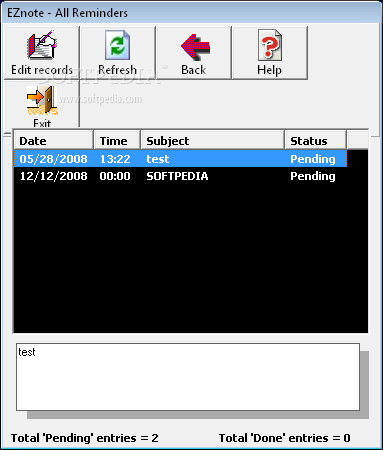Click Pending status of test reminder
The height and width of the screenshot is (450, 383).
coord(313,159)
